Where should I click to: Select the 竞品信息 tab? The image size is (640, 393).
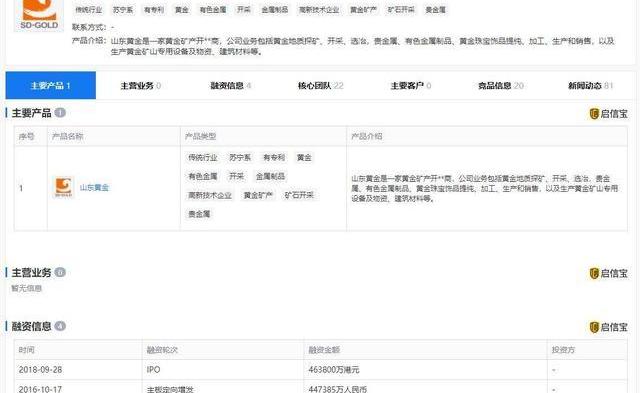[501, 86]
